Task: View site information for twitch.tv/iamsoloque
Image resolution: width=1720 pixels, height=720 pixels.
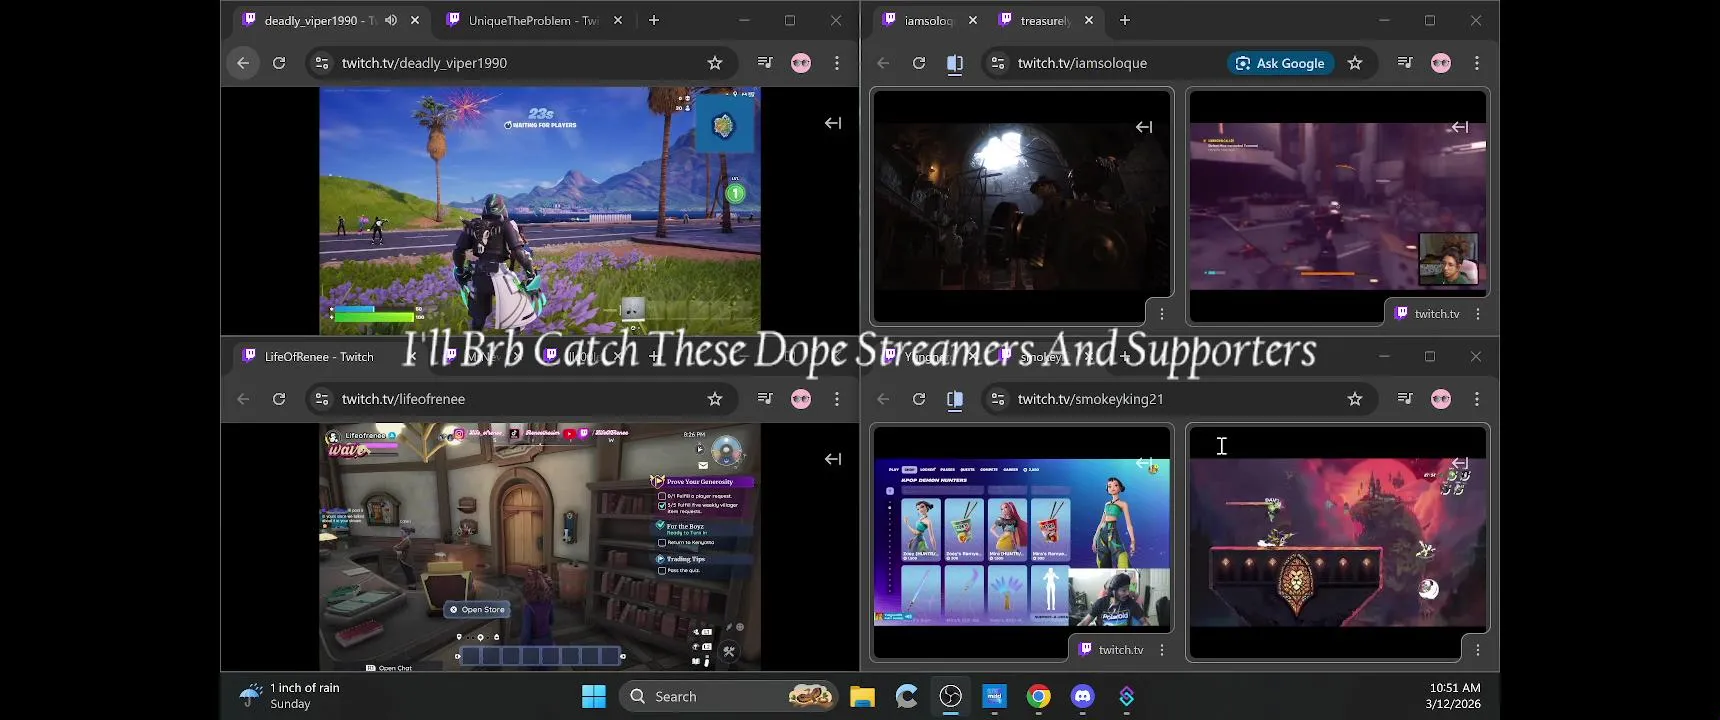Action: (997, 63)
